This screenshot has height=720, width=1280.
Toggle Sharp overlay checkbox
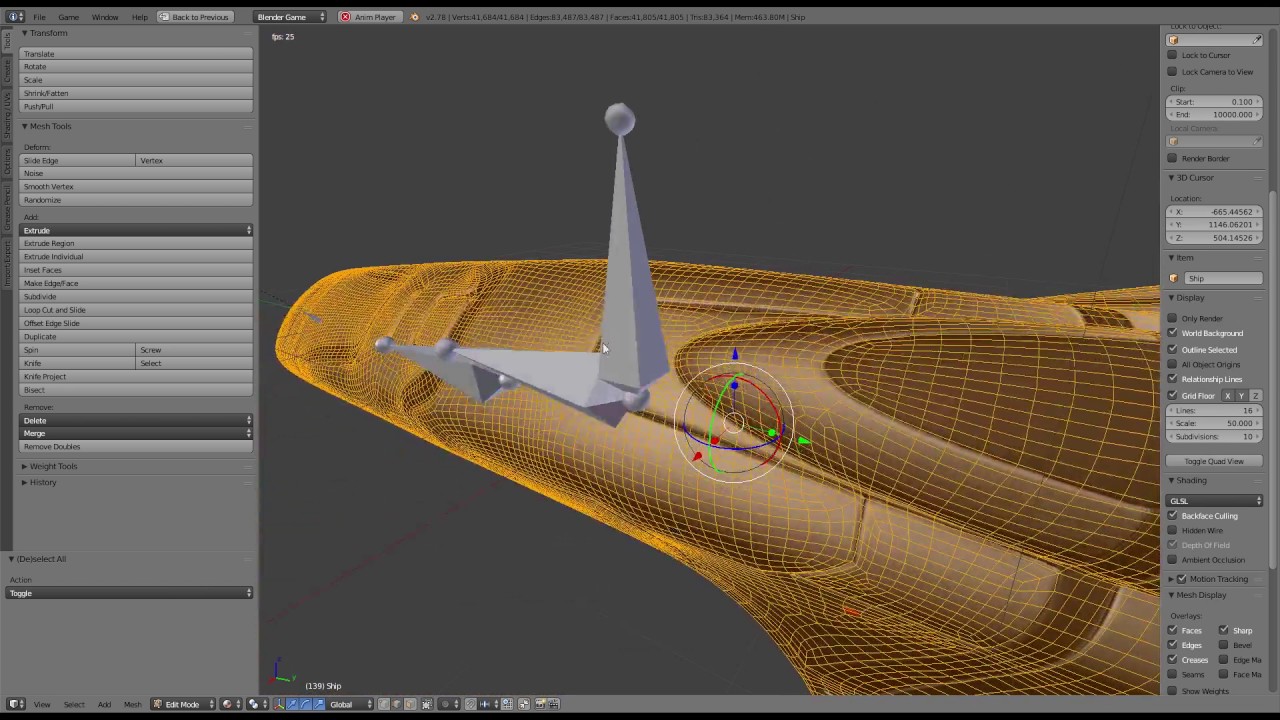tap(1223, 630)
